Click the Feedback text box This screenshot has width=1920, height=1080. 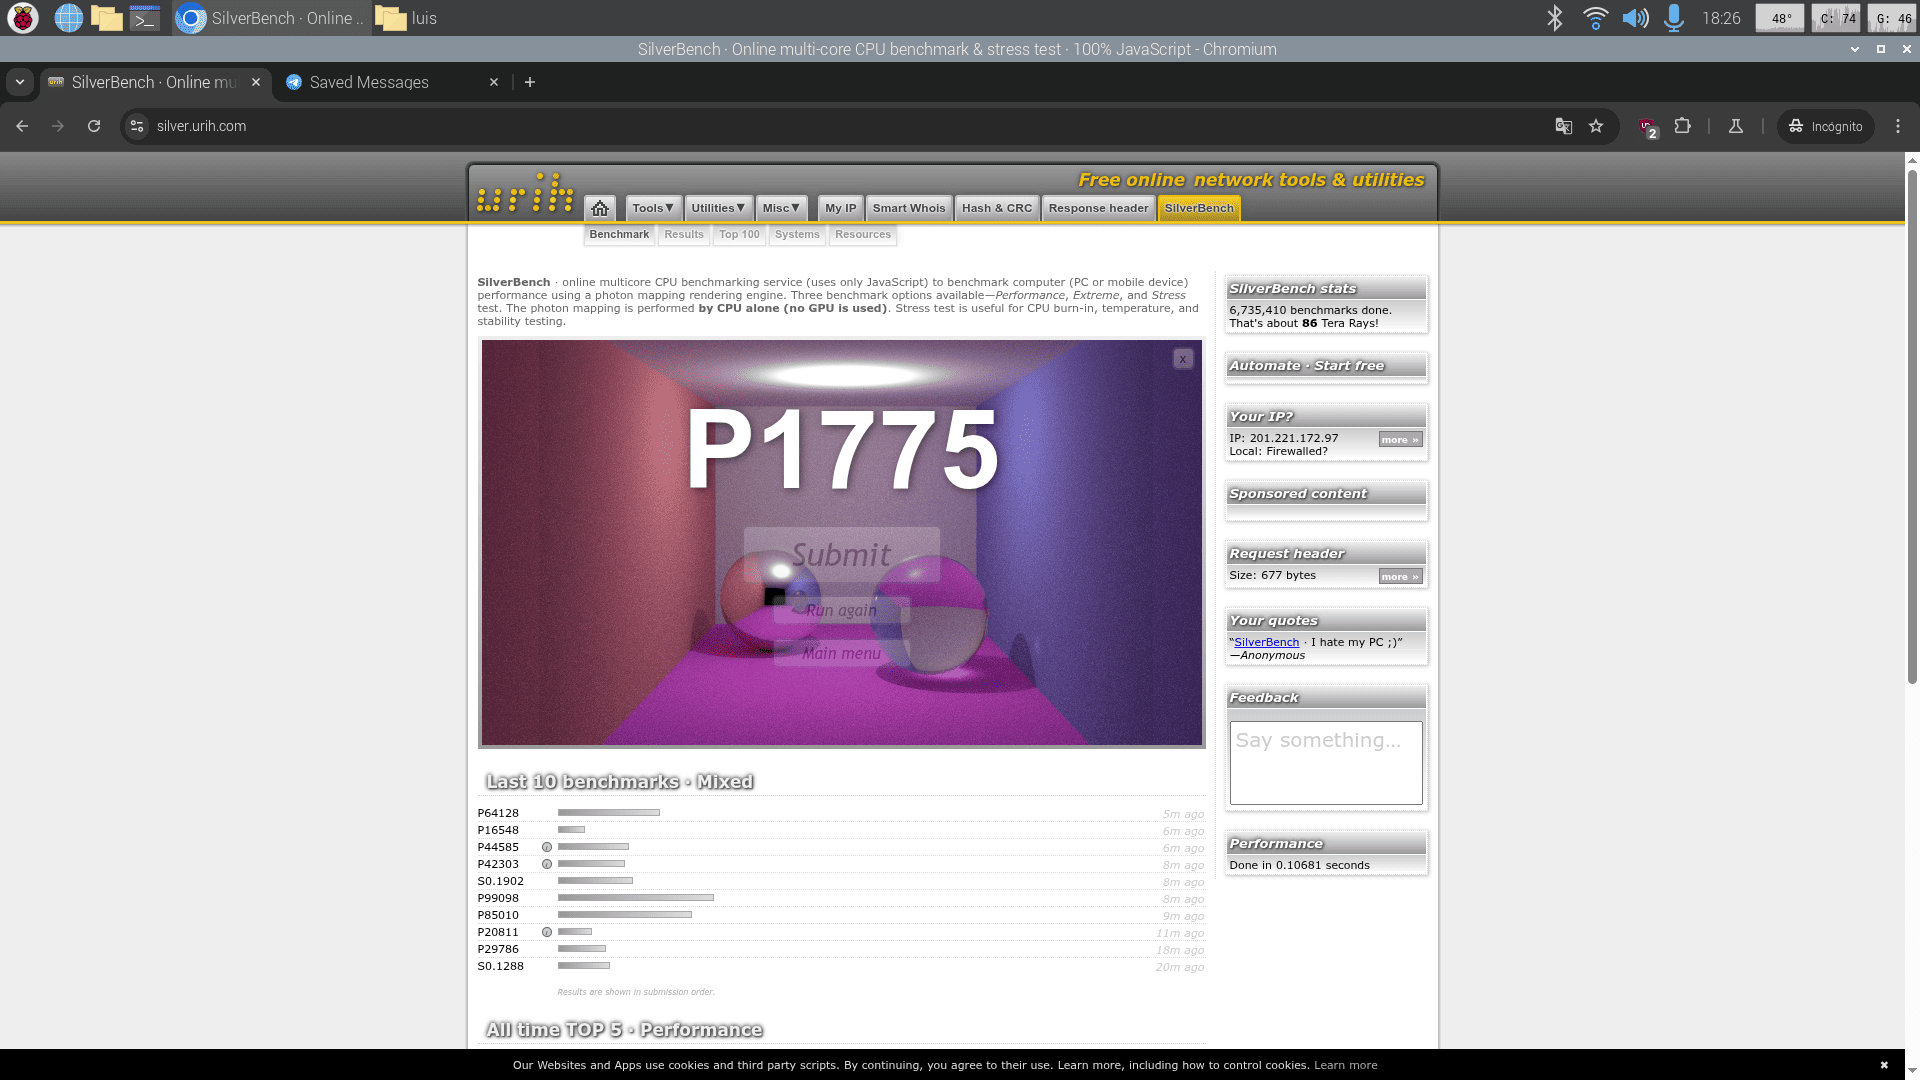(x=1326, y=763)
